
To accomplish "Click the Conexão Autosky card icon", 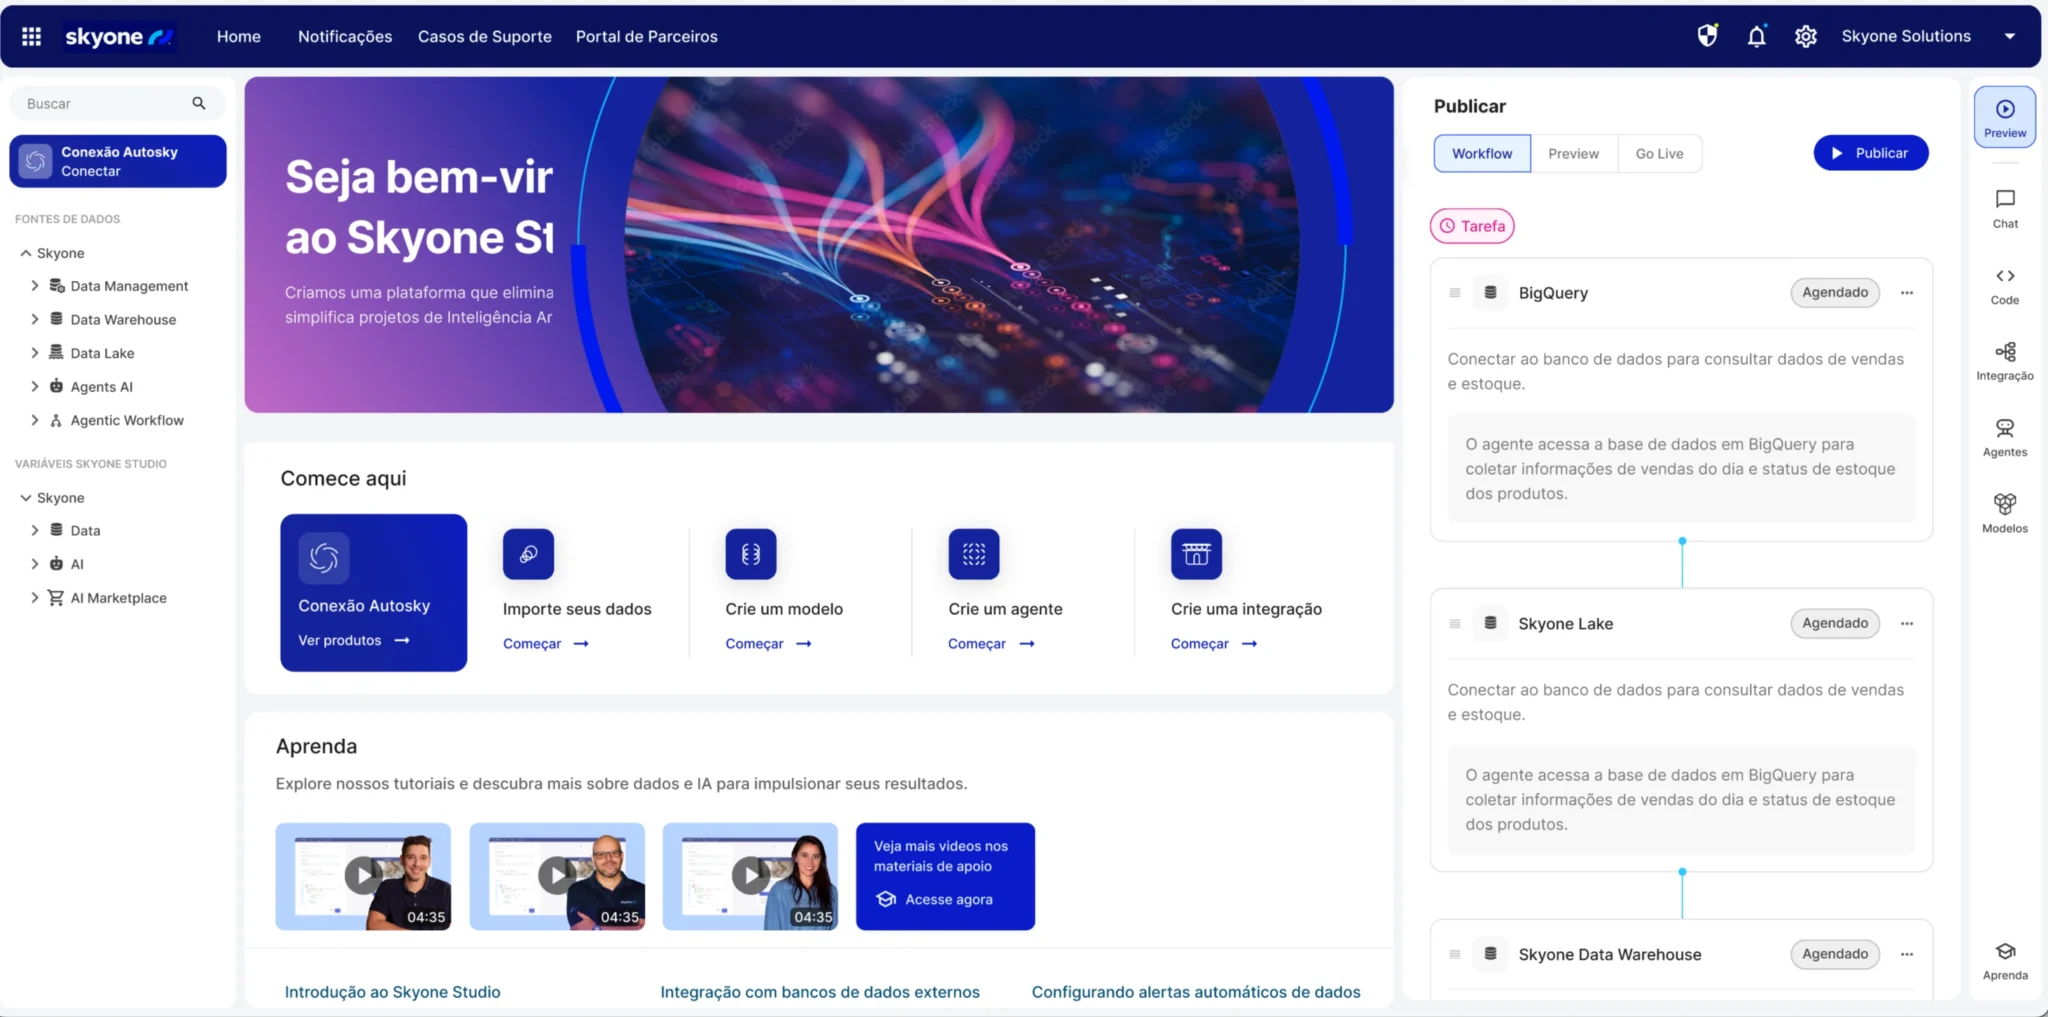I will pos(324,557).
